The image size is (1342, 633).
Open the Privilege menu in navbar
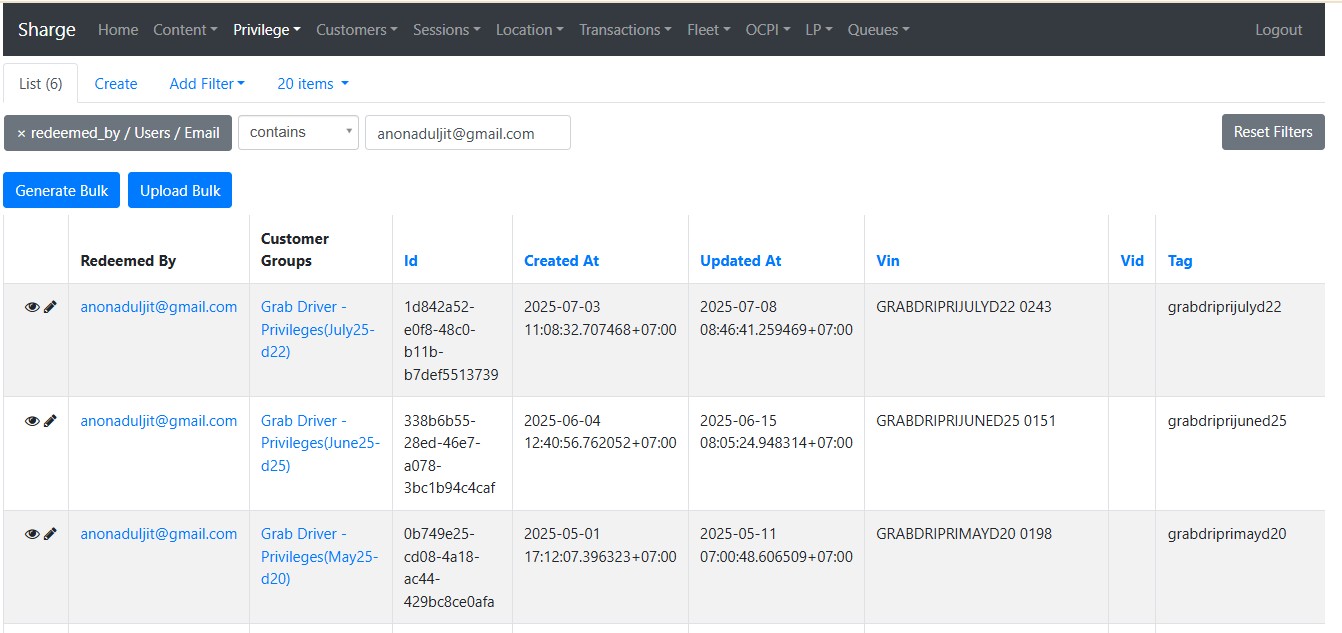(x=266, y=30)
